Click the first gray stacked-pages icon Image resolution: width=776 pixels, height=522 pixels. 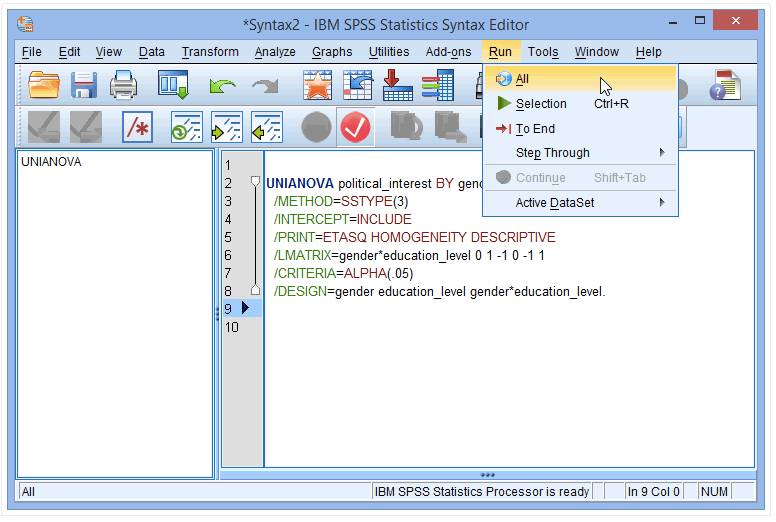(x=406, y=127)
